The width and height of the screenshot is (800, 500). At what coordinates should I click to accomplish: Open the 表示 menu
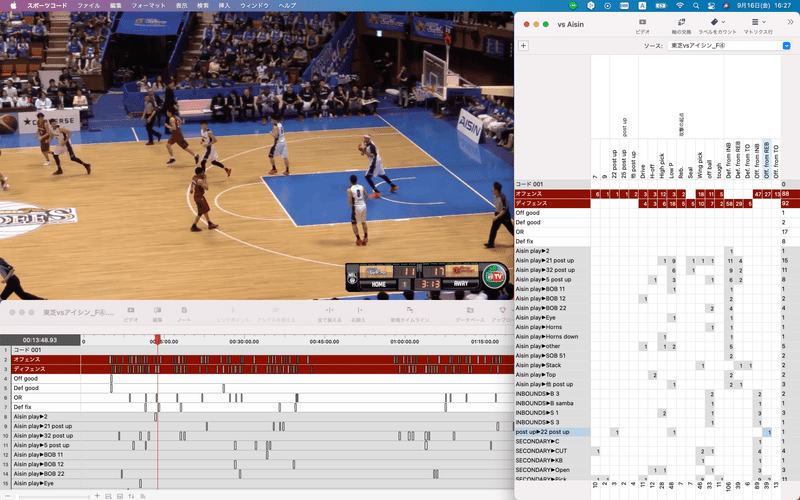point(182,6)
